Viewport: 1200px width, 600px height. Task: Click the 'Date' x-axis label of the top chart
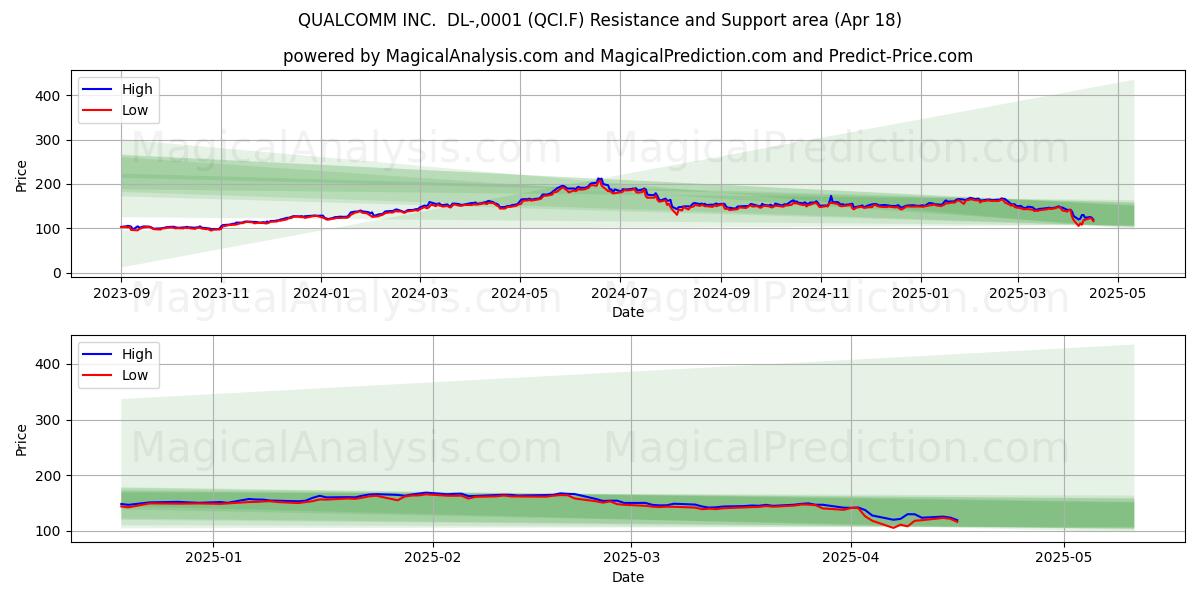tap(628, 313)
